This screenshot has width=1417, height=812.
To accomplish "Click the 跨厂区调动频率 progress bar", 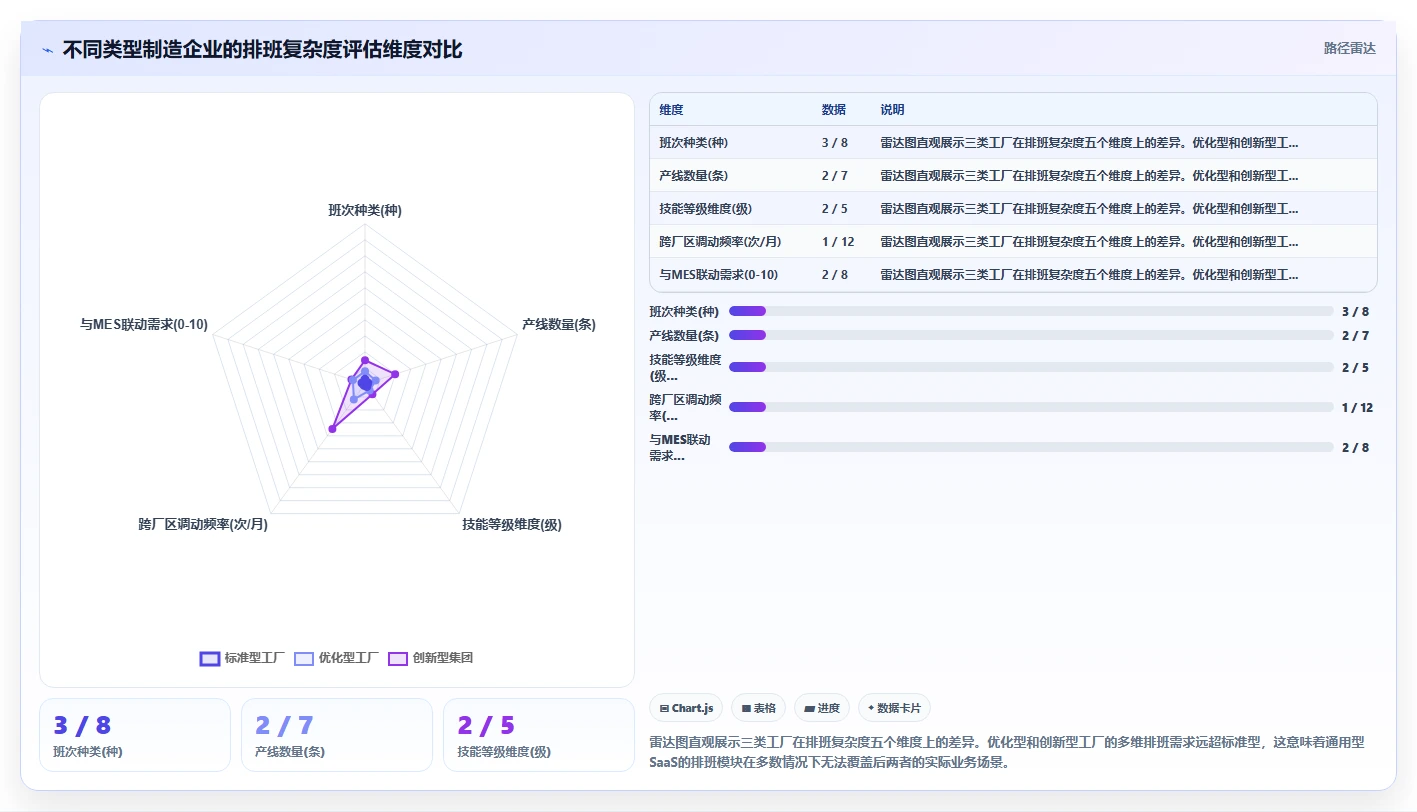I will coord(1031,407).
